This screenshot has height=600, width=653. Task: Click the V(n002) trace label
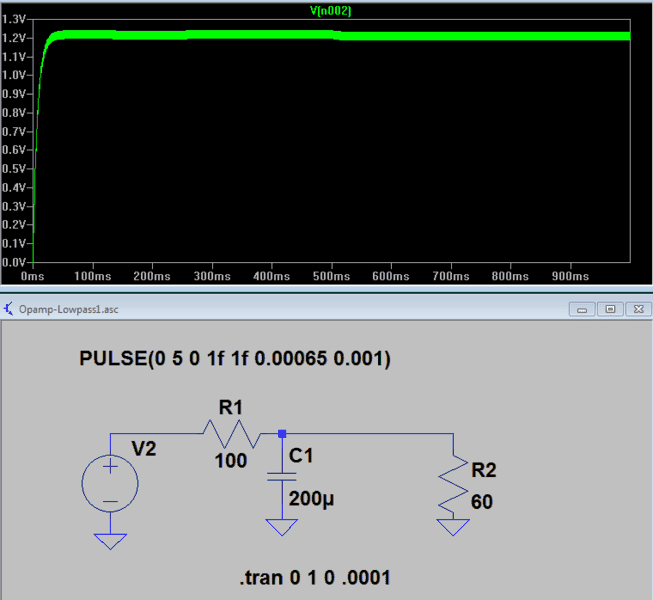(x=331, y=11)
